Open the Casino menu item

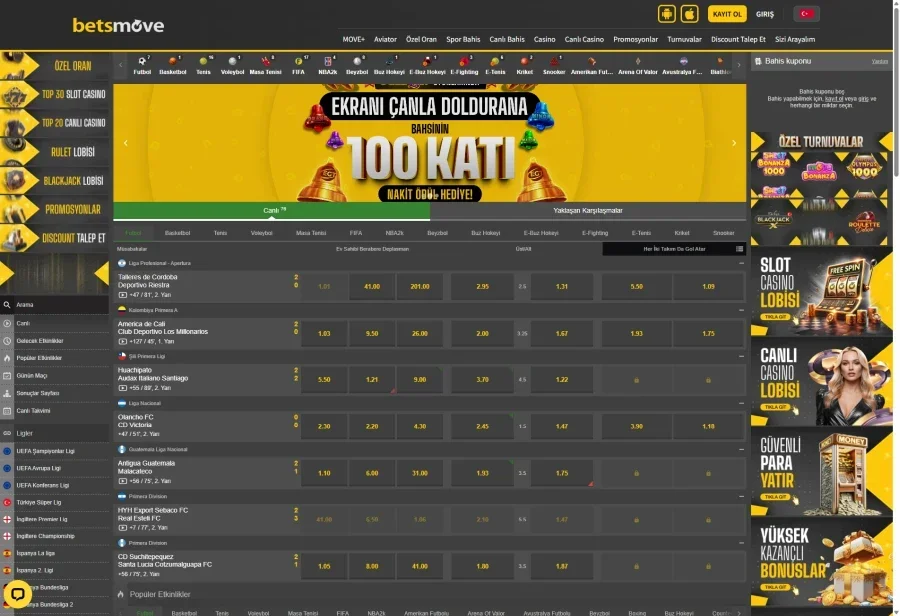click(x=544, y=40)
